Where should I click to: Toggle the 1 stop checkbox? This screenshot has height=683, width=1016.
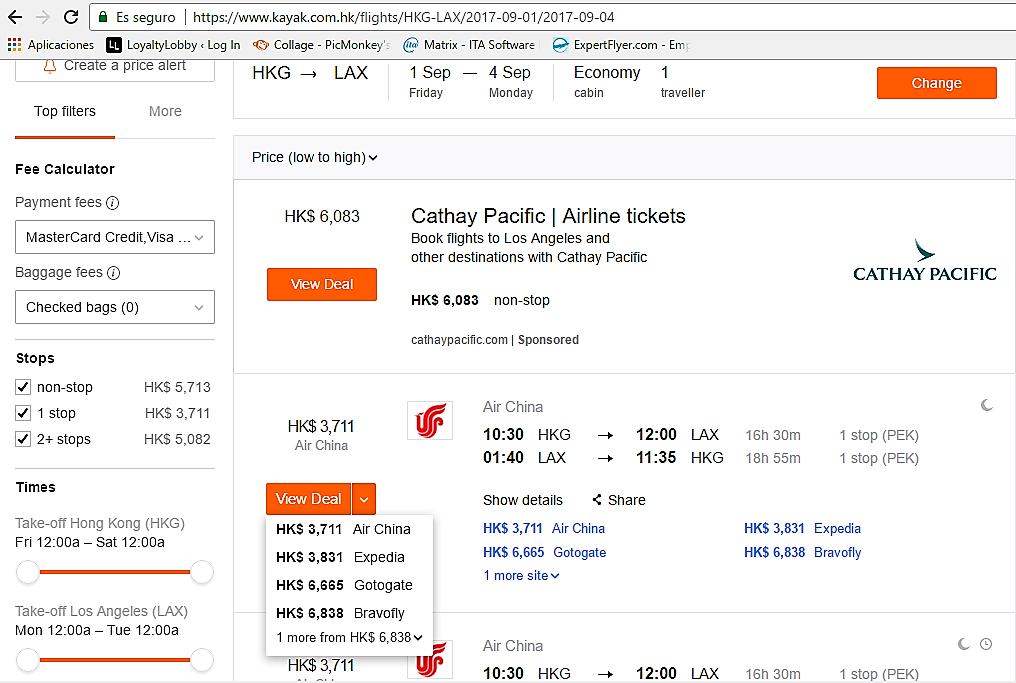[23, 413]
